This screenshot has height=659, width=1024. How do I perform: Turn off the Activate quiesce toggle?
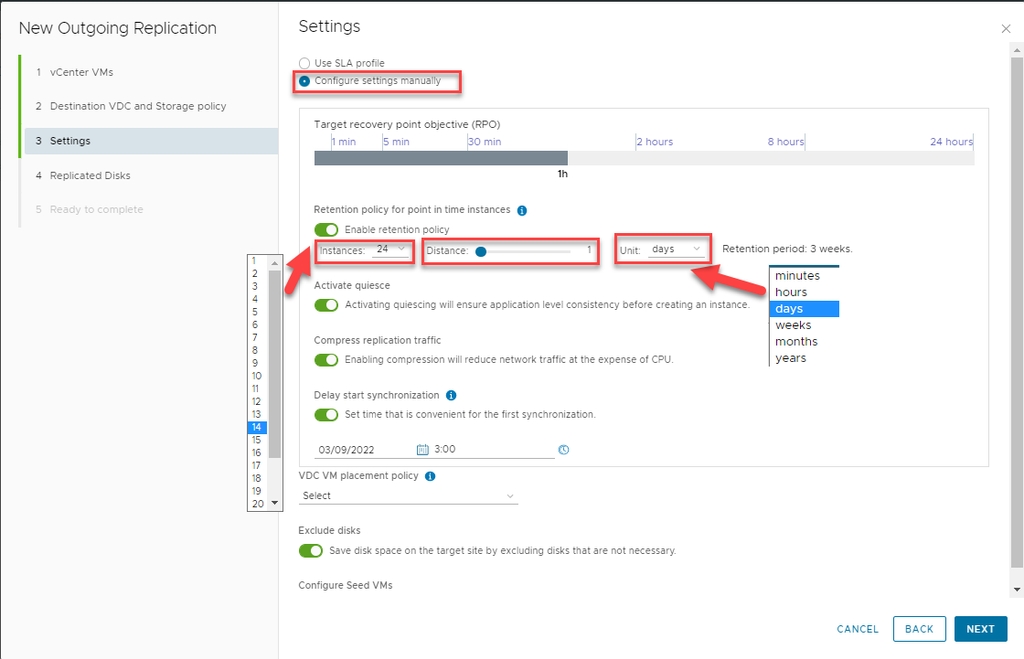coord(326,305)
